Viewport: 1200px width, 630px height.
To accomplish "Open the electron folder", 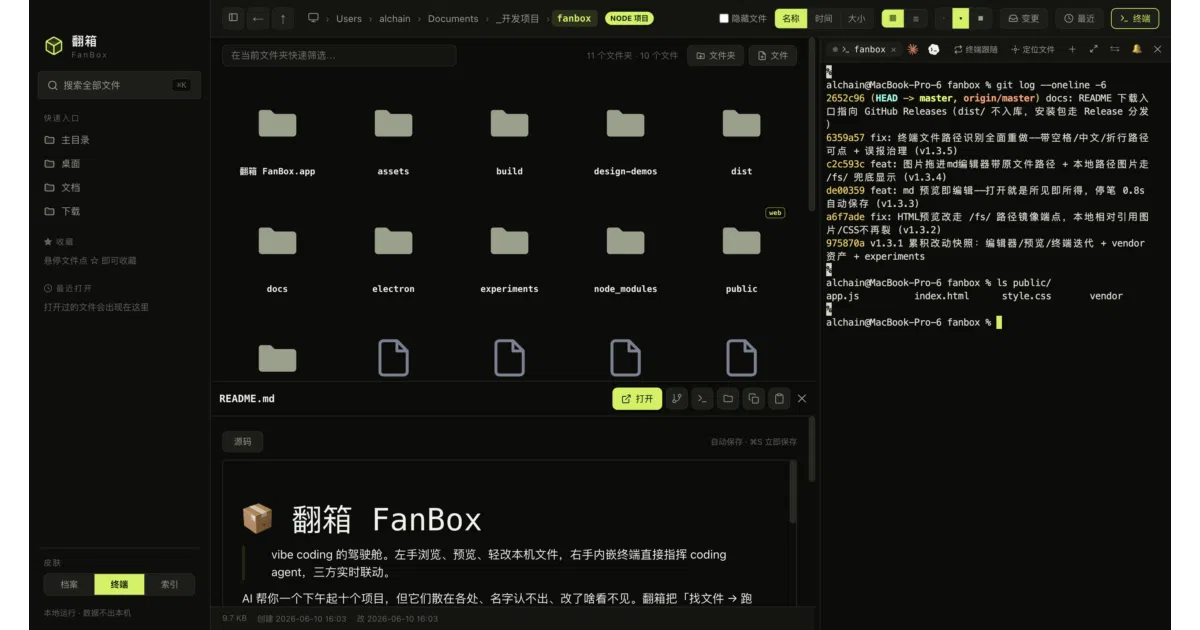I will (393, 259).
